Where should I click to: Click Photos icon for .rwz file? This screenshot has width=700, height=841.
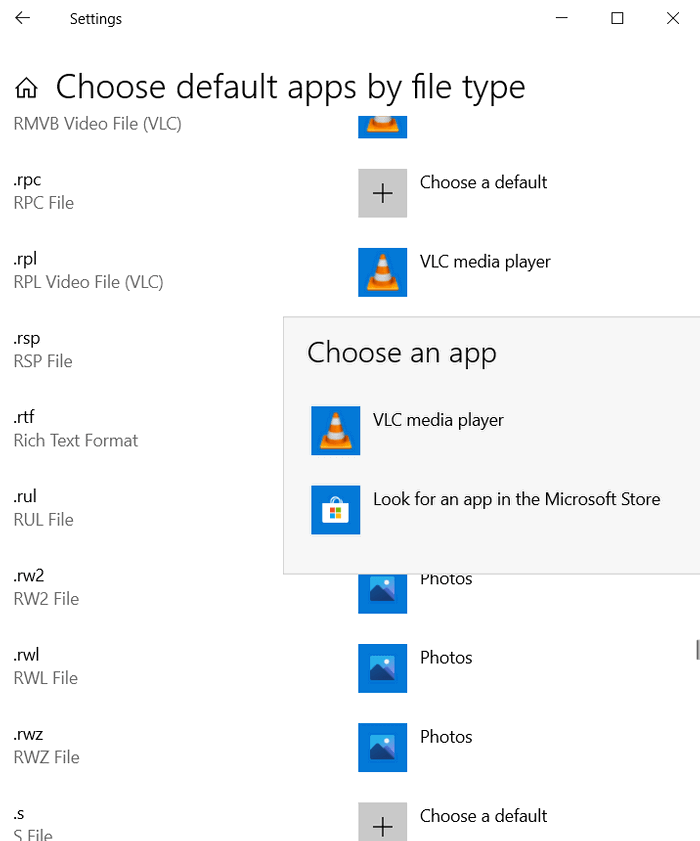pos(382,748)
